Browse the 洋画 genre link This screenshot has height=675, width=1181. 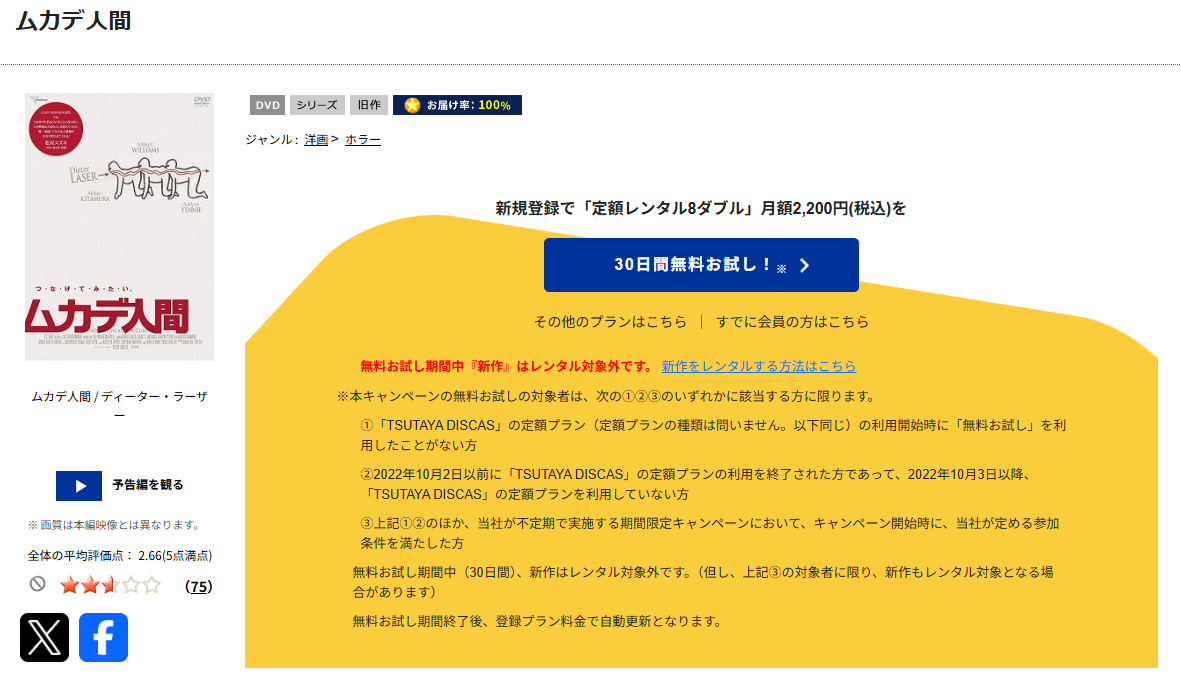point(316,140)
